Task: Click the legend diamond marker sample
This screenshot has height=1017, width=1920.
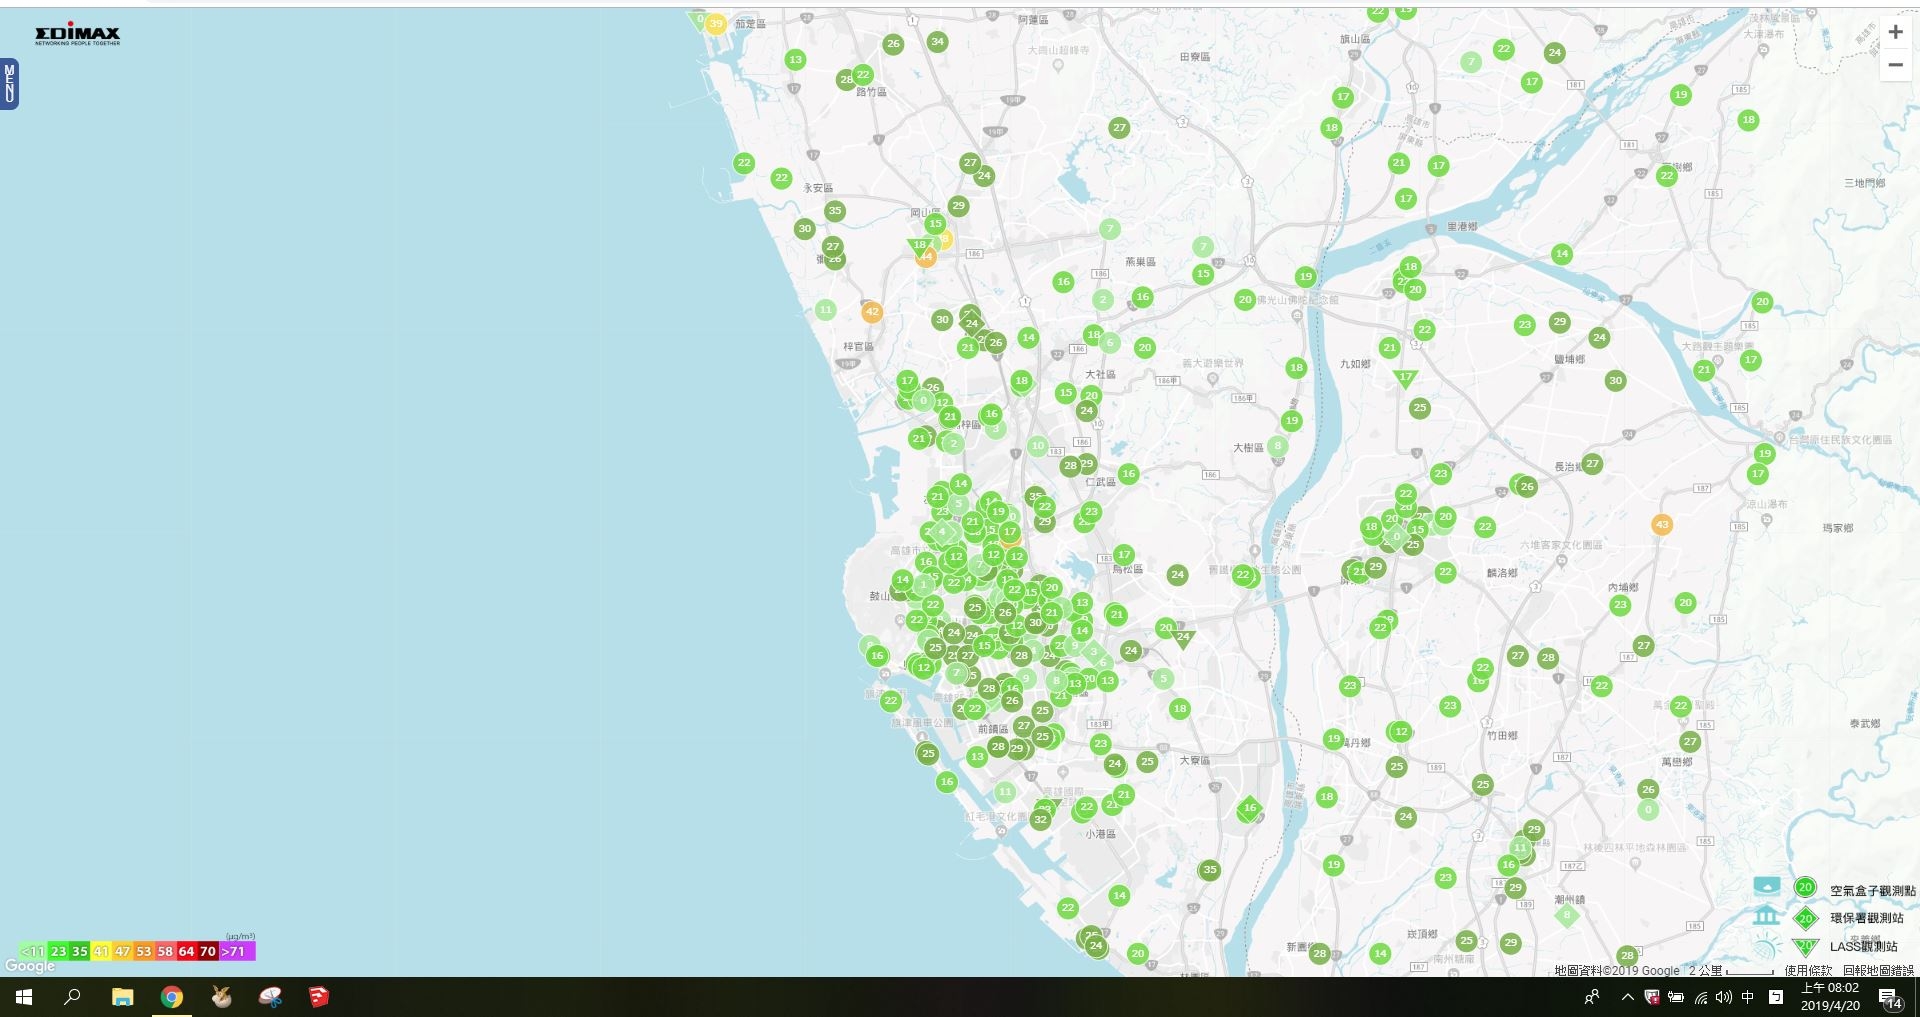Action: (1805, 917)
